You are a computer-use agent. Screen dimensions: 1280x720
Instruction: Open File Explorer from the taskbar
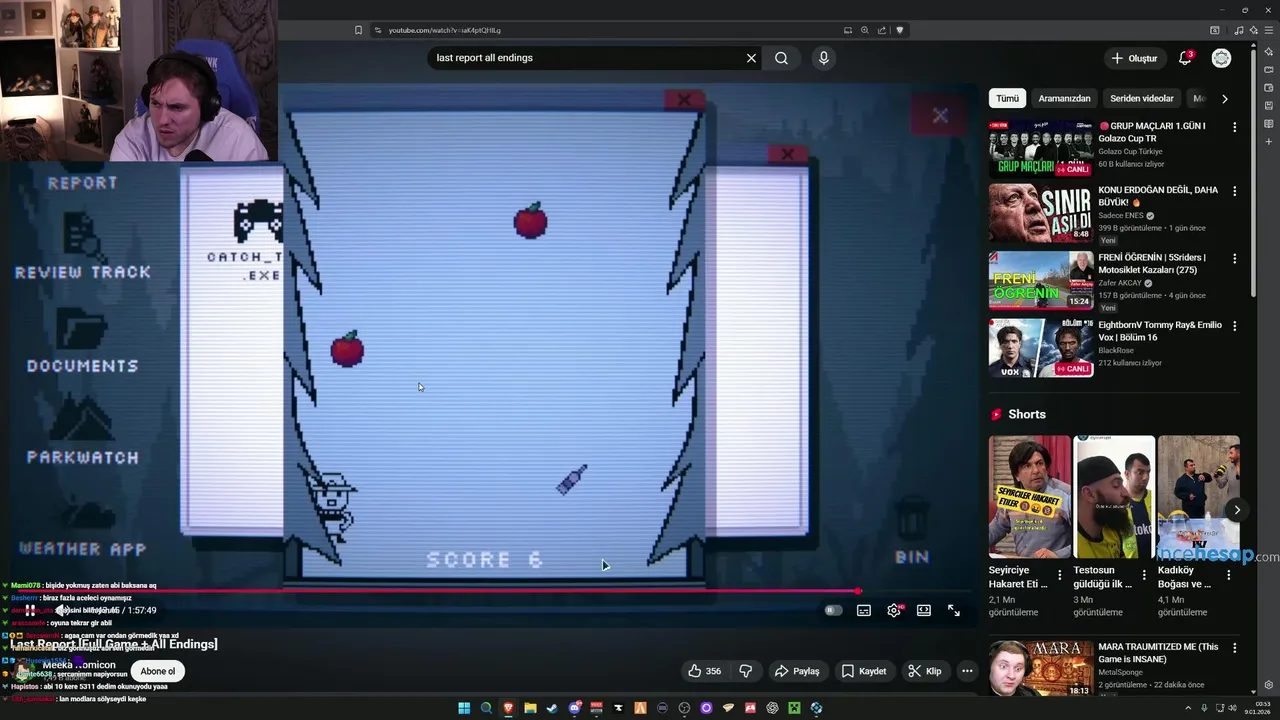pos(530,708)
